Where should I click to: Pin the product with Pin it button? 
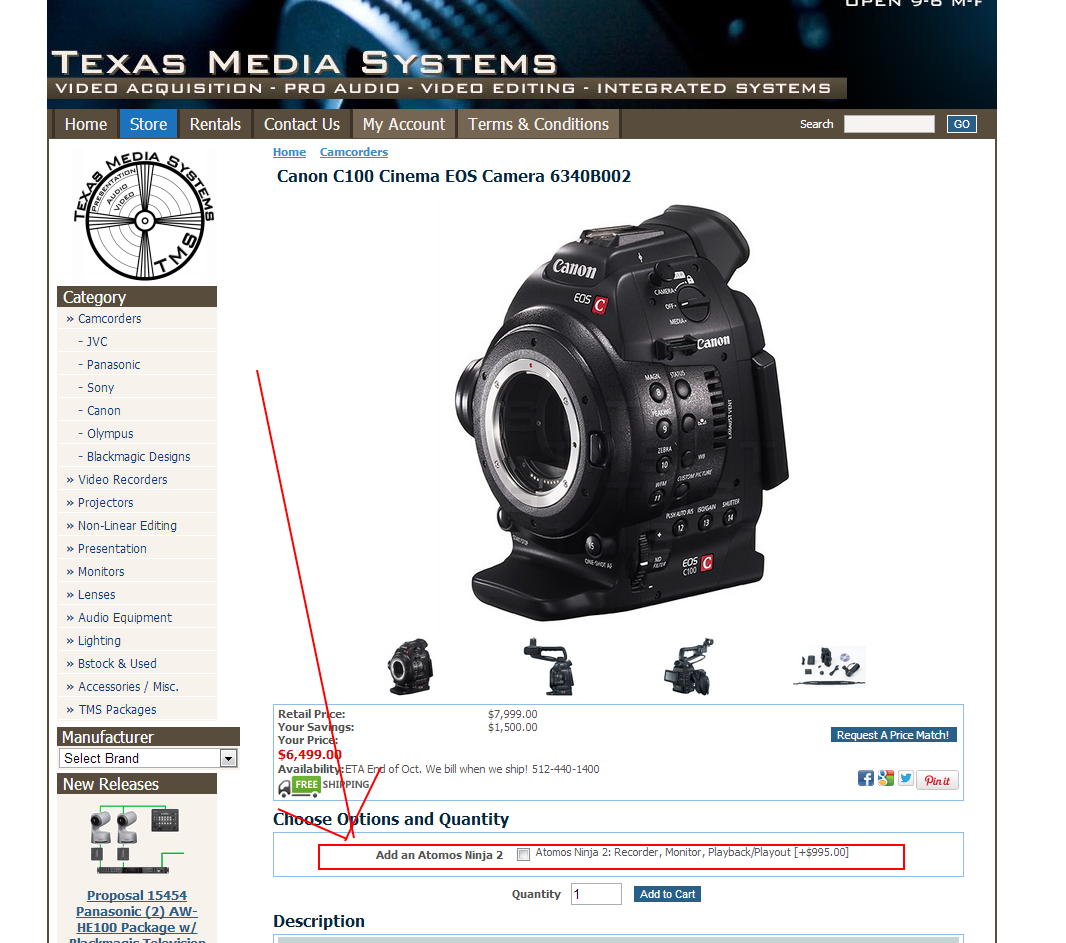(938, 781)
